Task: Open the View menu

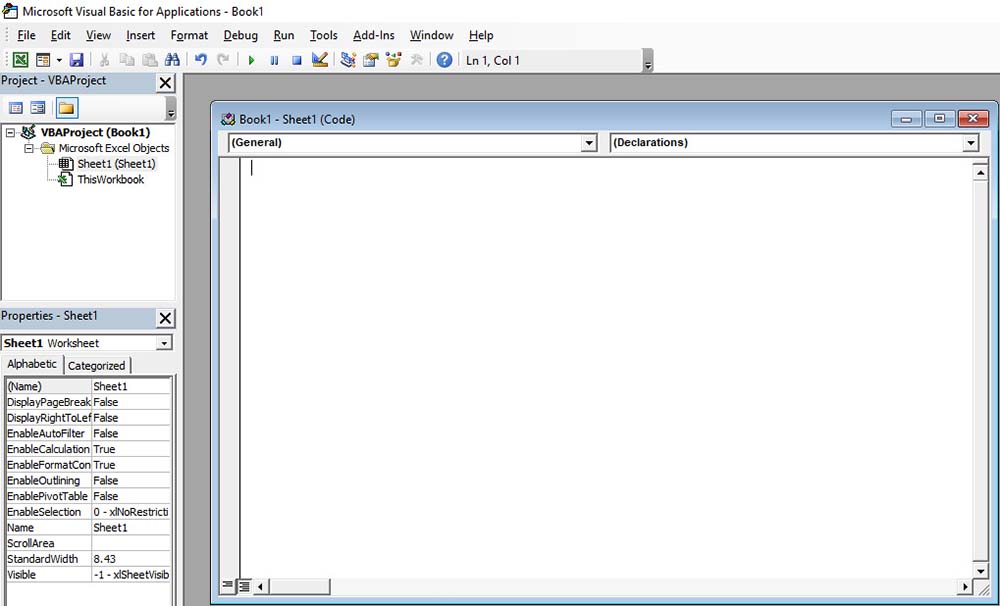Action: 98,35
